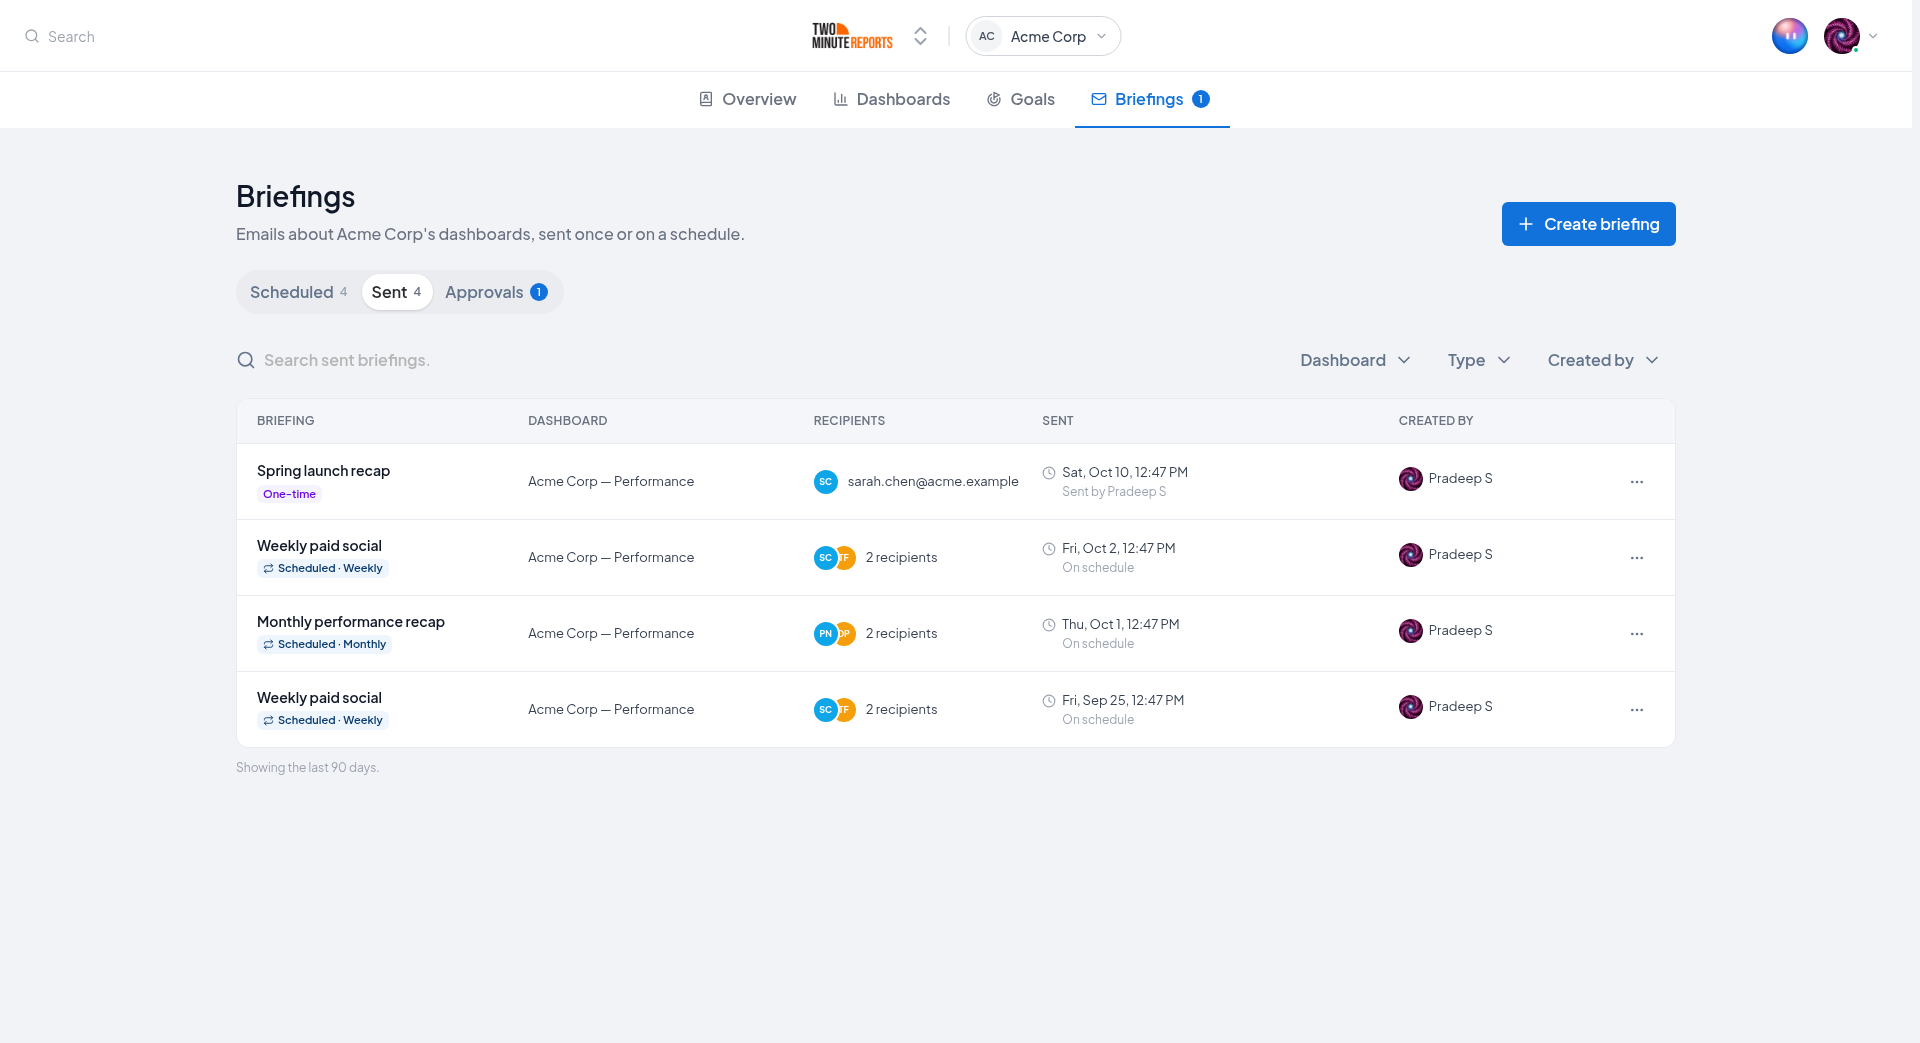Open more options for Sep 25 Weekly paid social
This screenshot has width=1920, height=1043.
(1637, 710)
